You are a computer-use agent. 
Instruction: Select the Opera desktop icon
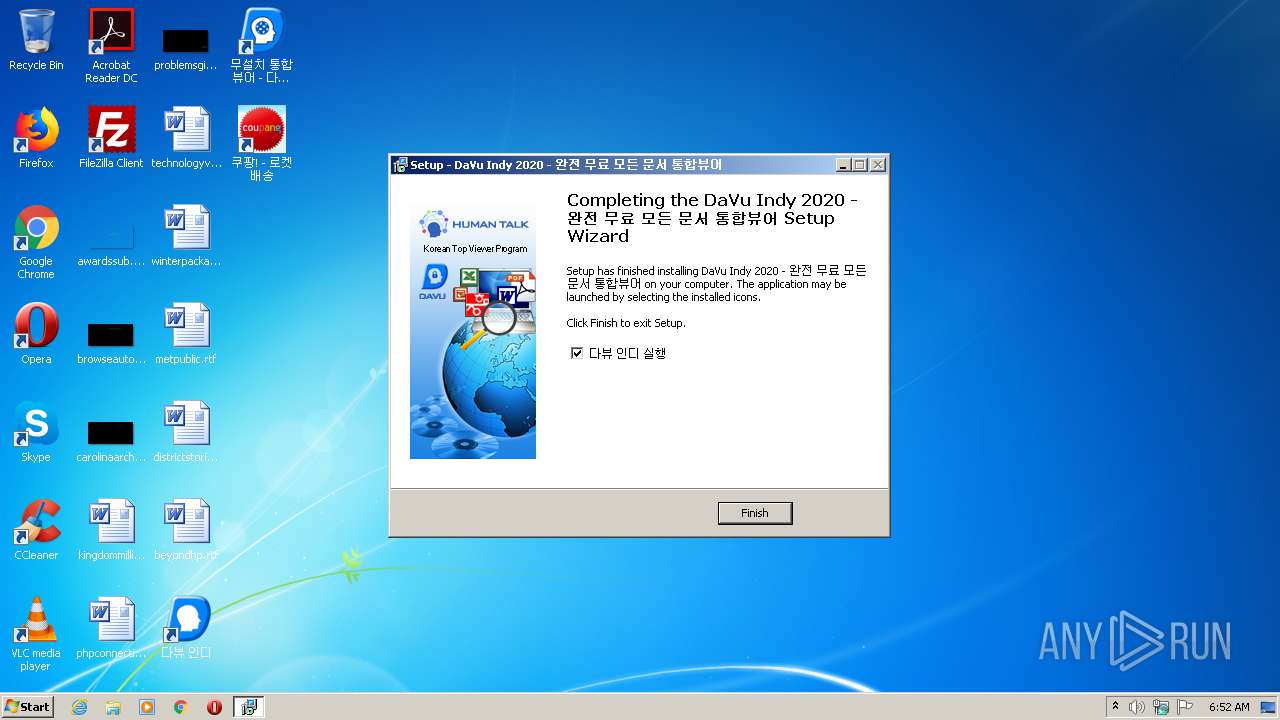(x=36, y=334)
